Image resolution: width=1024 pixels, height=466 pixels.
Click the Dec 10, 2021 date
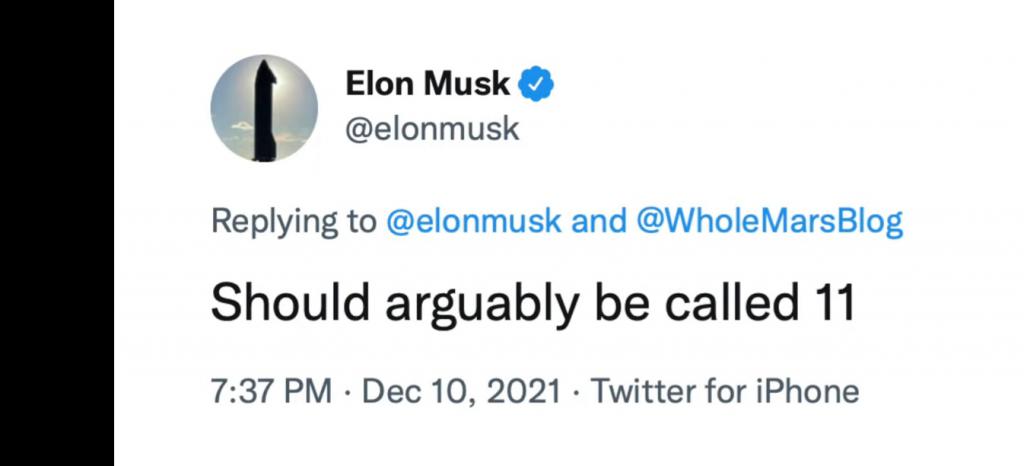tap(461, 392)
